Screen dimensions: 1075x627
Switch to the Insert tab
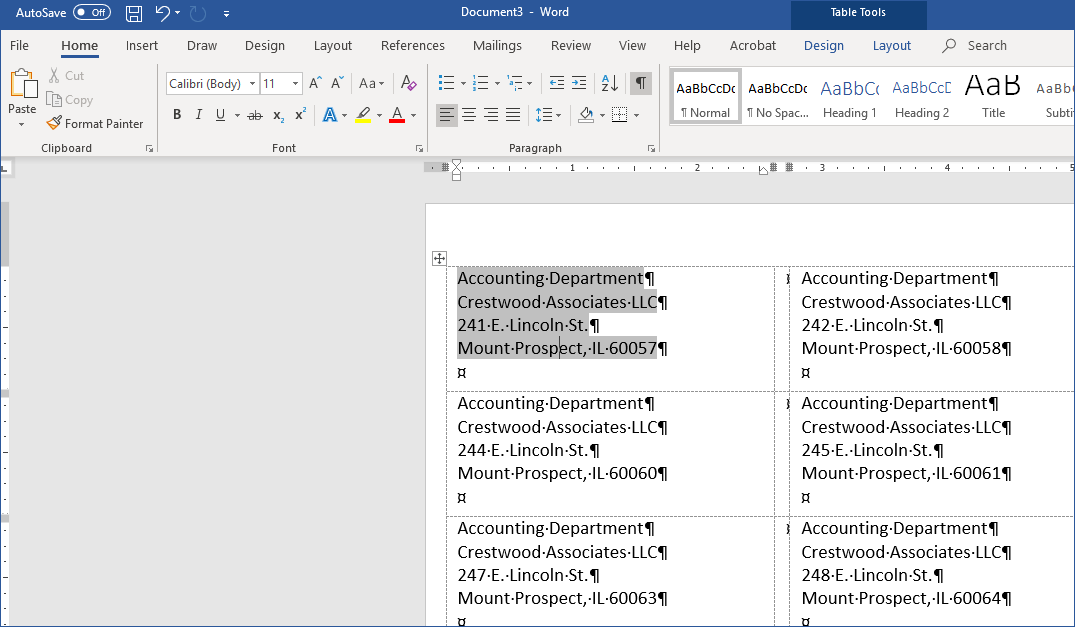pyautogui.click(x=142, y=45)
